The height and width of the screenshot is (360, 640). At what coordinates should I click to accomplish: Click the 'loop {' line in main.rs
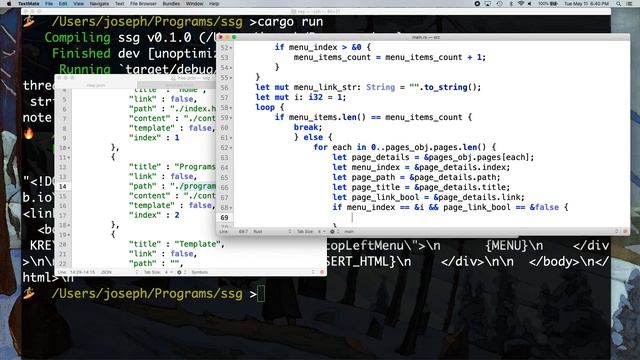269,107
